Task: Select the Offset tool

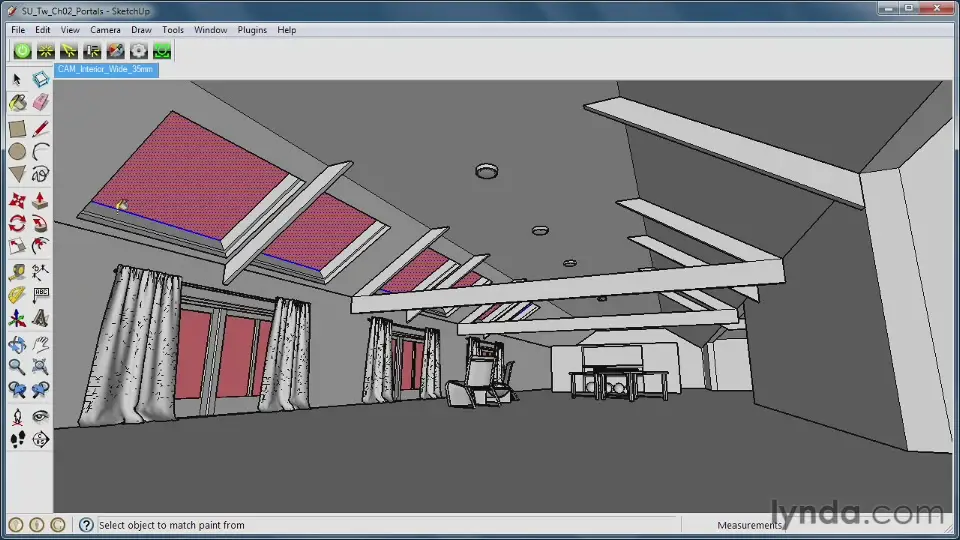Action: pos(40,247)
